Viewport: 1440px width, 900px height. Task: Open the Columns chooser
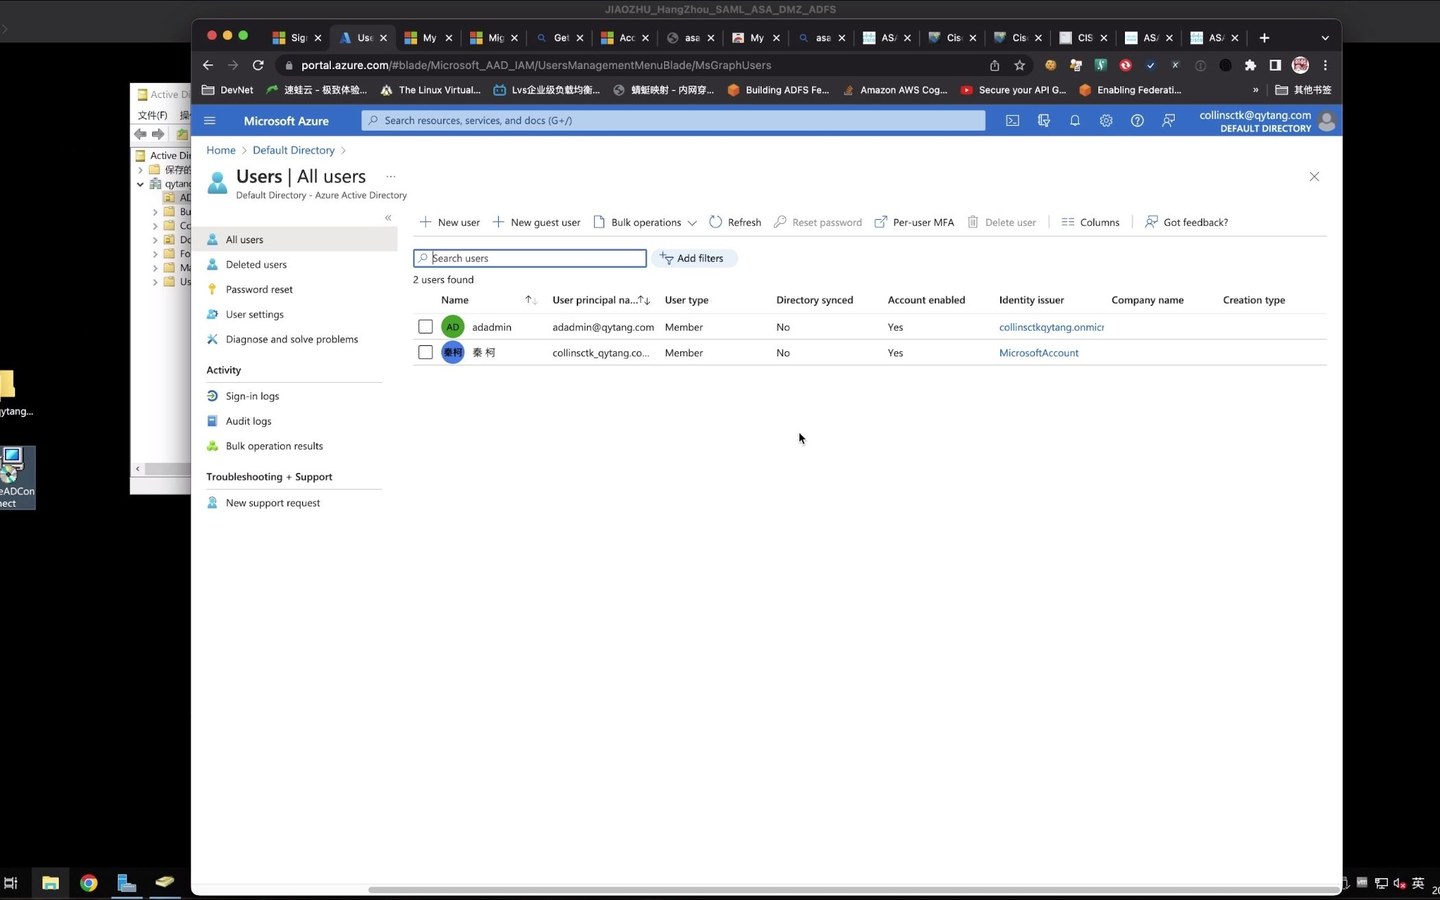(1090, 223)
